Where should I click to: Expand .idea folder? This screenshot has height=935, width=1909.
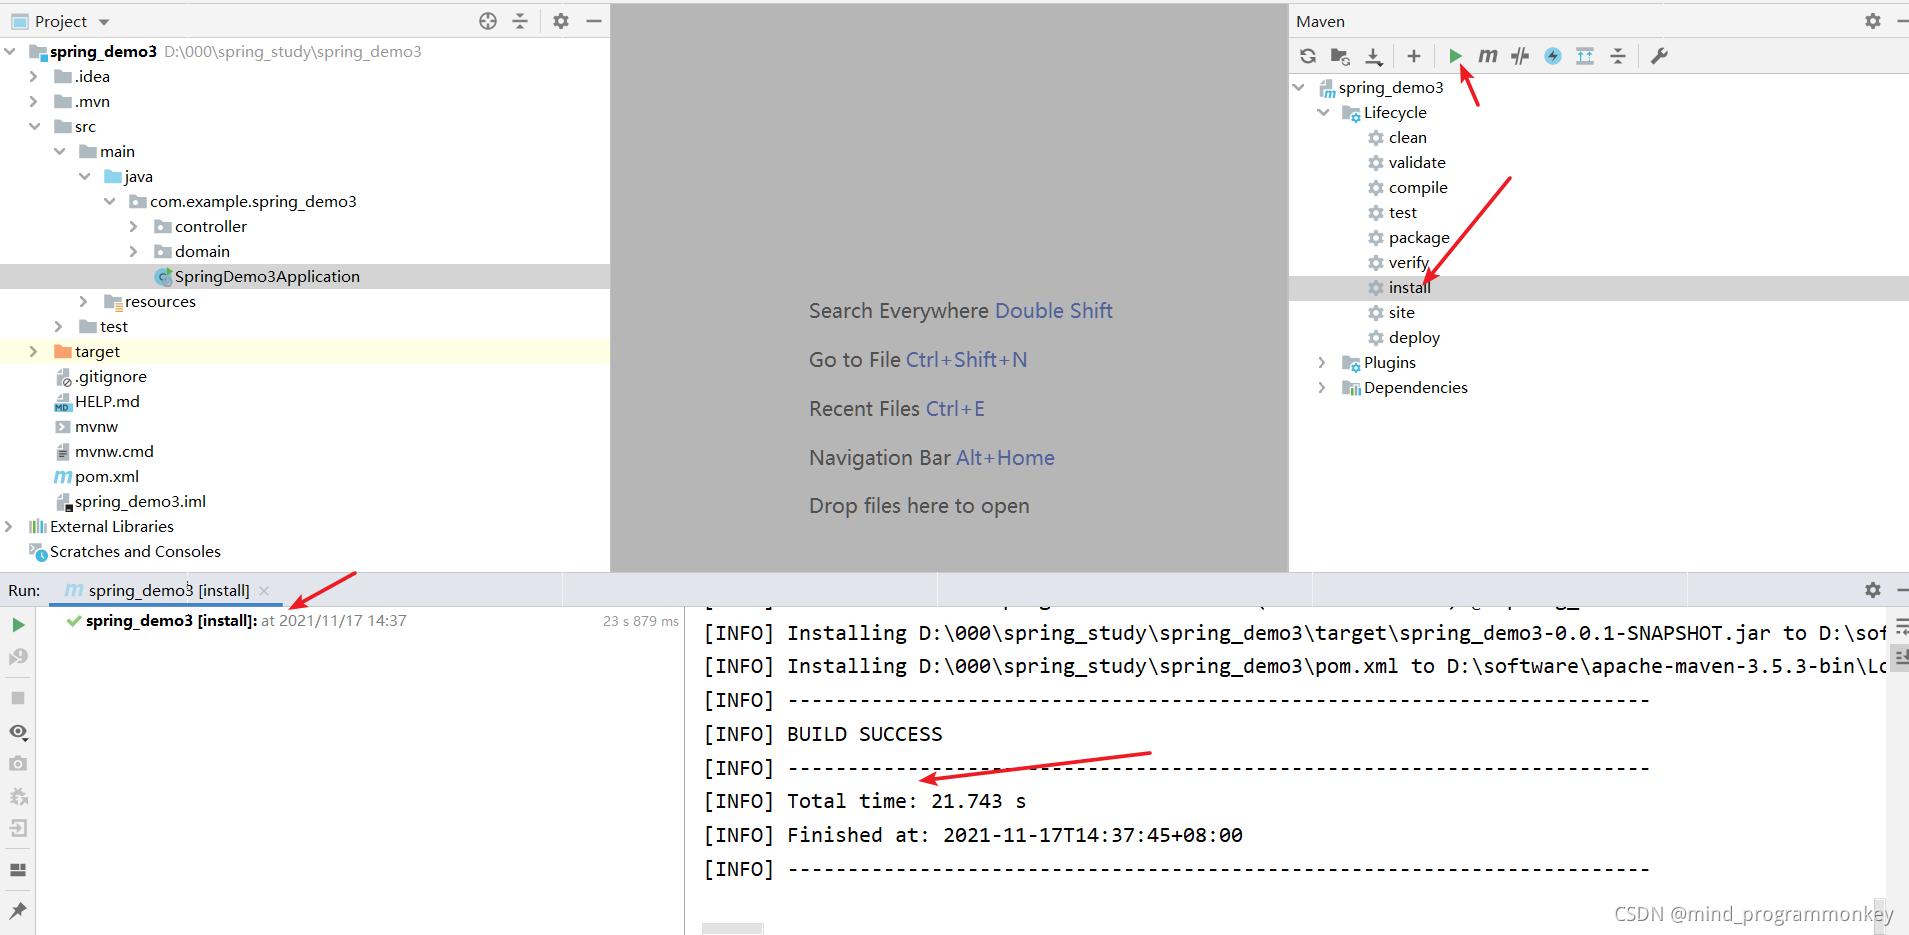pos(34,76)
